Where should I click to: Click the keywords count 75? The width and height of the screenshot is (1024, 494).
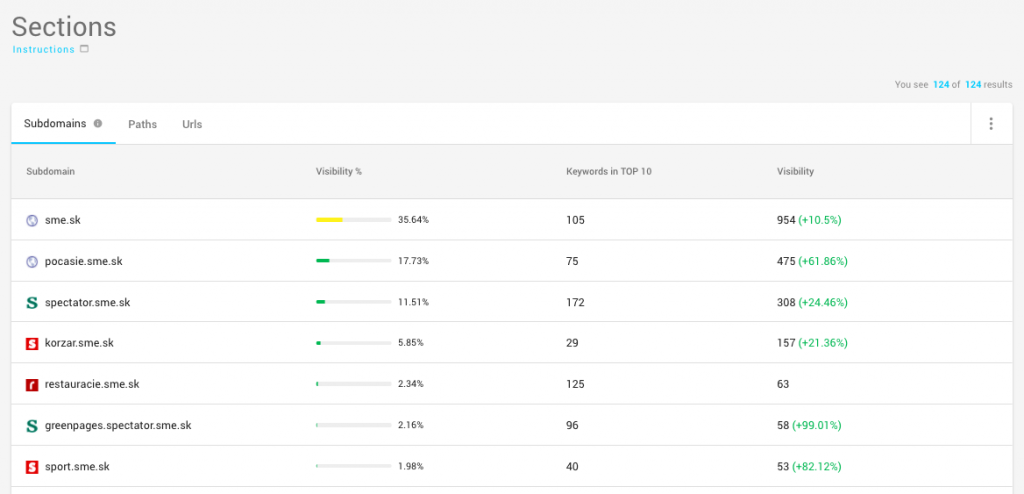pos(572,261)
